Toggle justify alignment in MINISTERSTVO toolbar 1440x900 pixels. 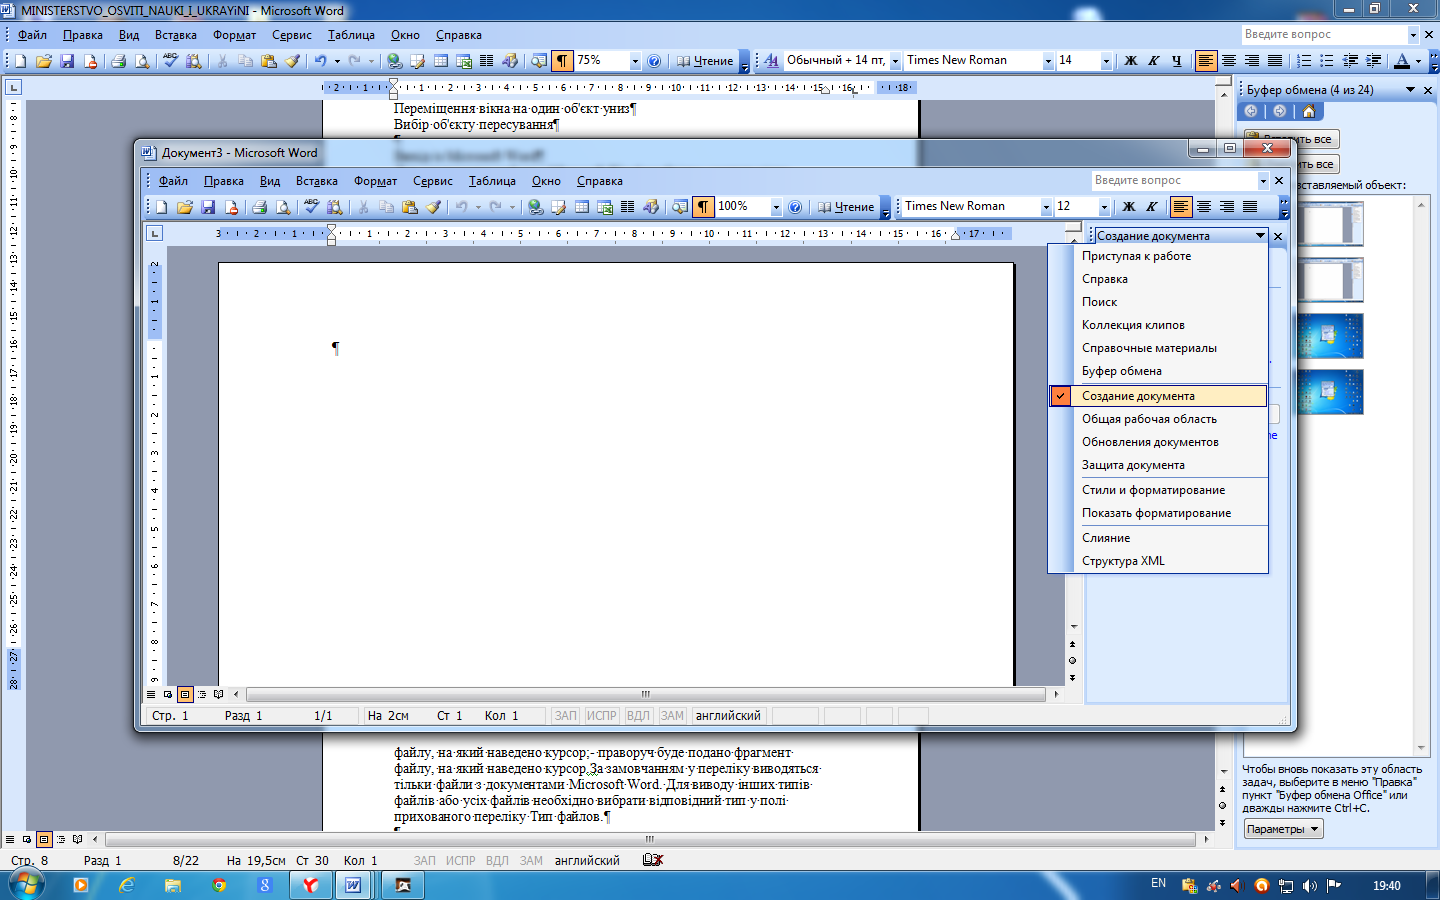point(1275,61)
